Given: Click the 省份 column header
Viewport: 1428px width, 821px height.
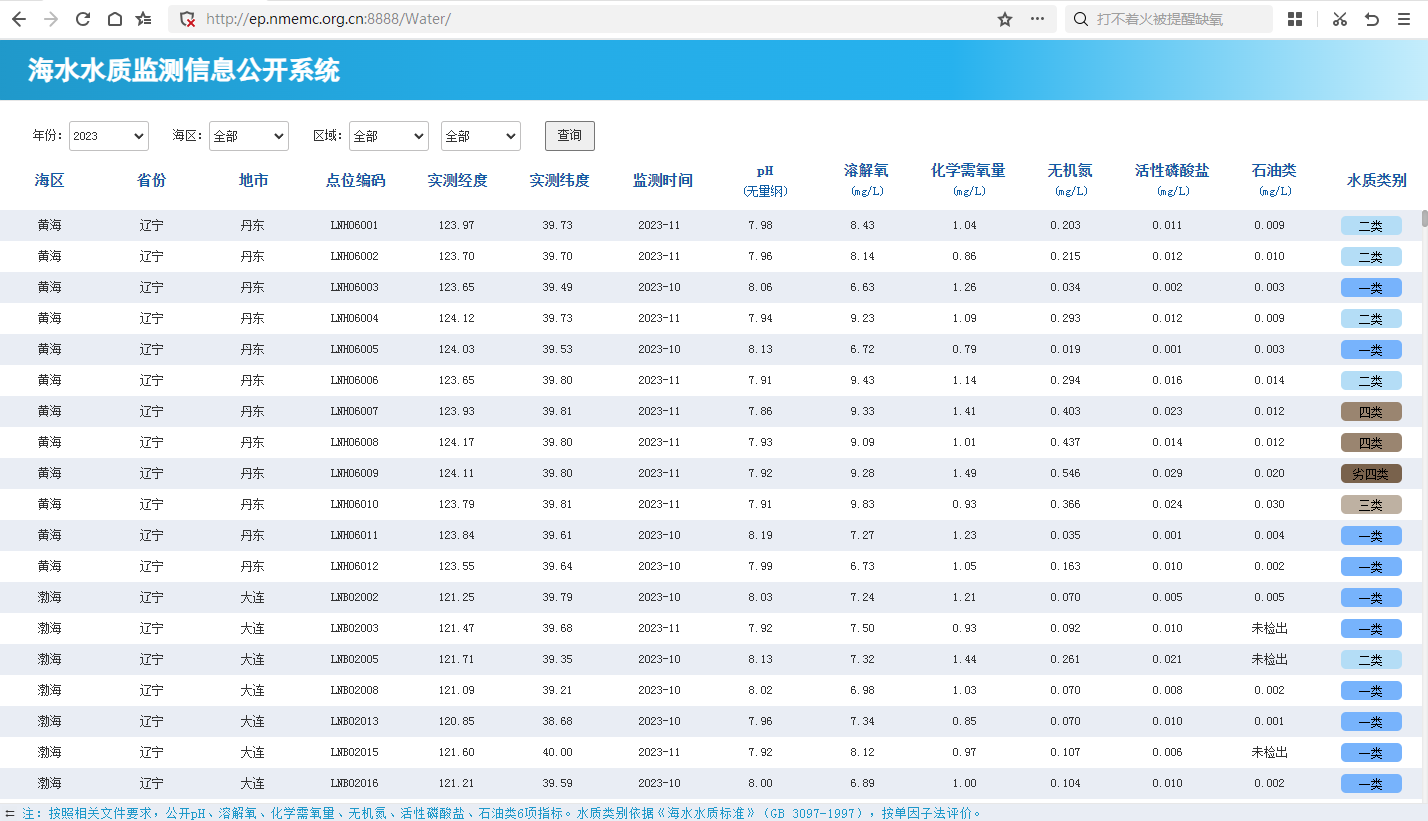Looking at the screenshot, I should click(152, 181).
